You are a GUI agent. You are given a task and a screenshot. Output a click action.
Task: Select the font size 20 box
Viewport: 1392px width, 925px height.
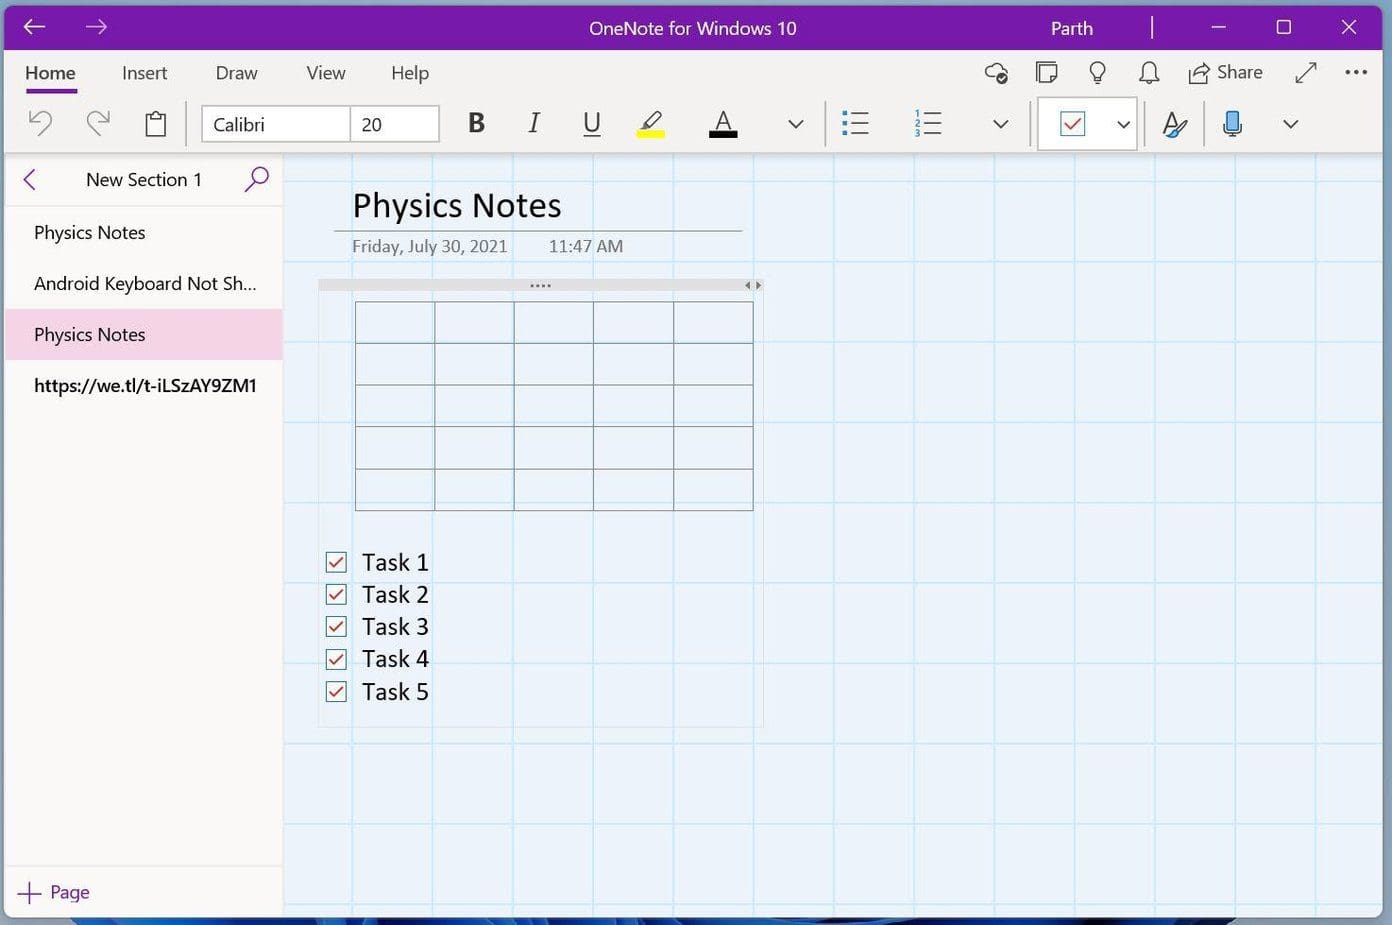point(395,124)
